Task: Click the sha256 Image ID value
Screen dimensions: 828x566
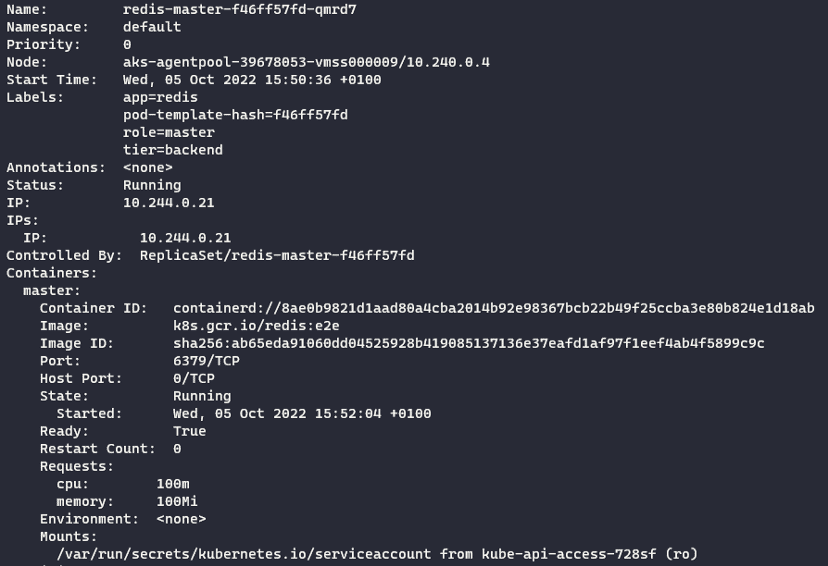Action: click(468, 343)
